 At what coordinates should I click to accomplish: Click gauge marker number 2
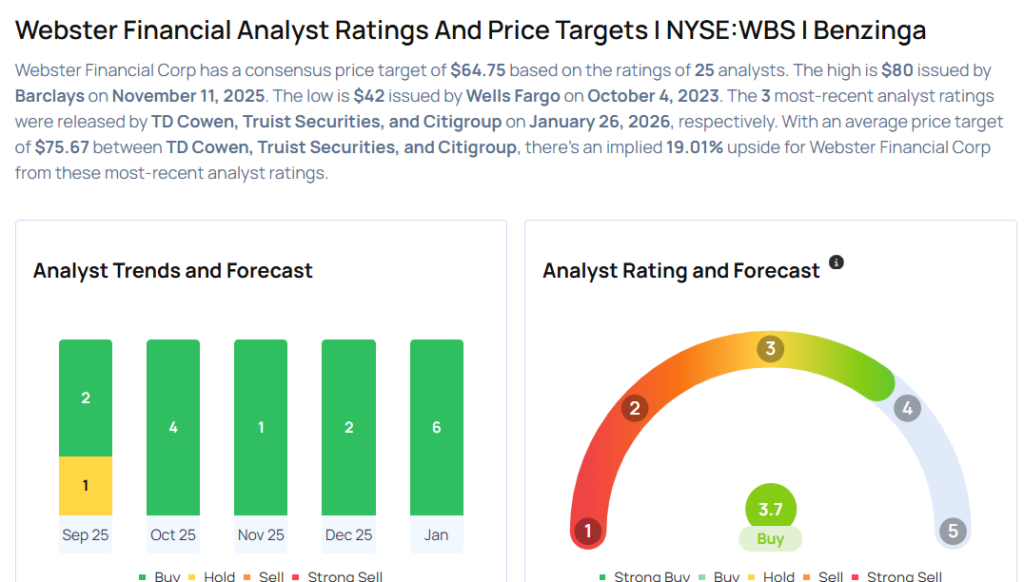point(633,407)
